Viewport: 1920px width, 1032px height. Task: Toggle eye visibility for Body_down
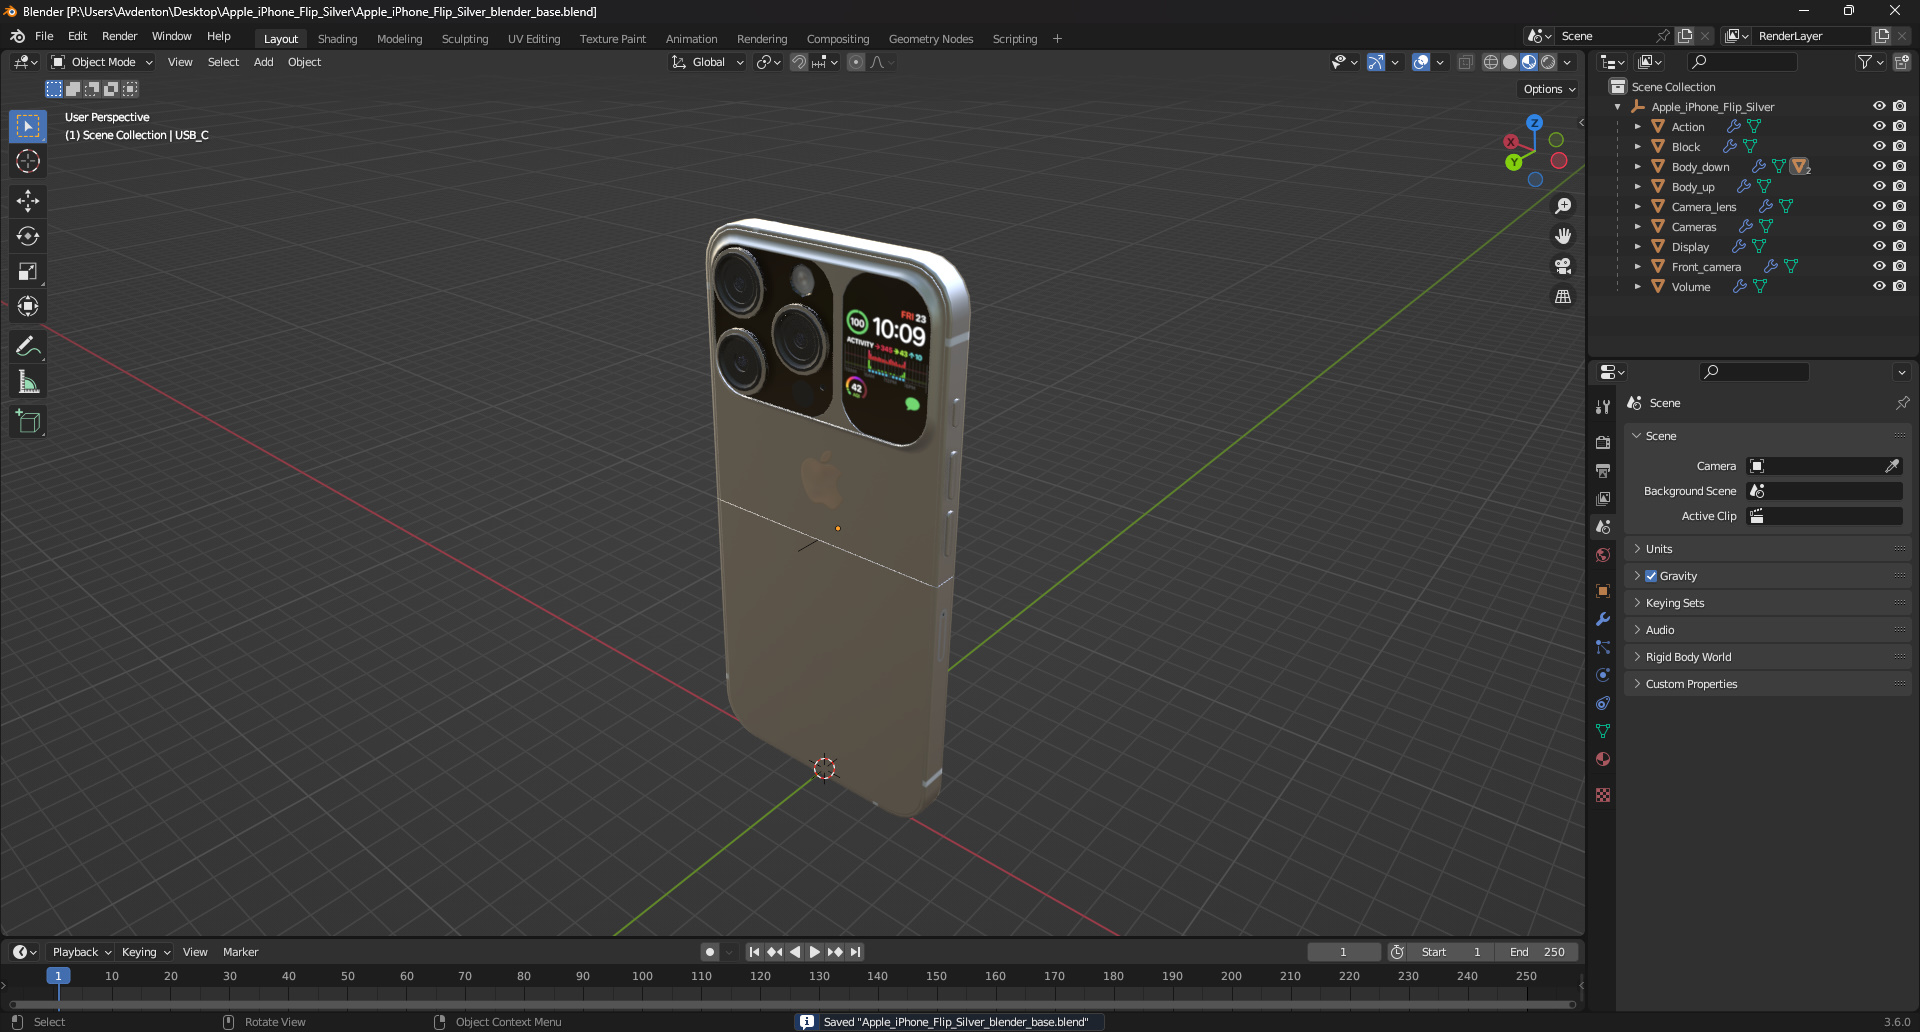(1879, 166)
